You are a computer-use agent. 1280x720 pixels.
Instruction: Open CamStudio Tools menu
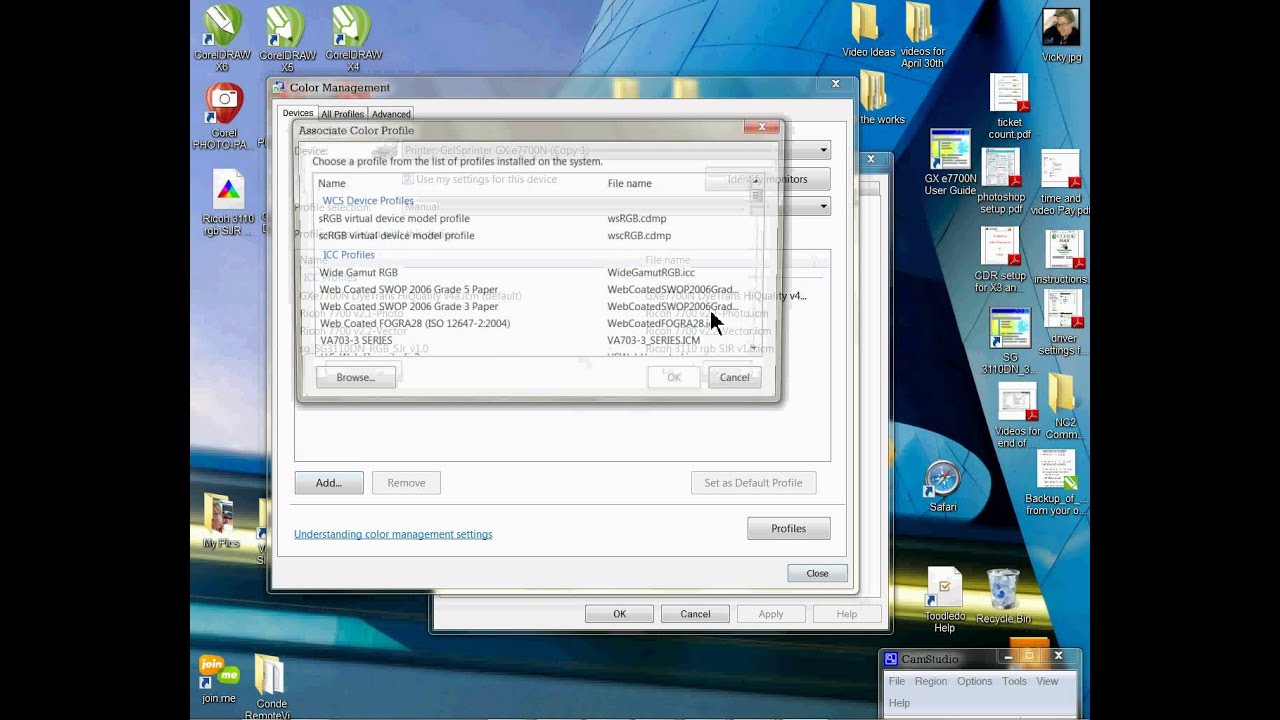1014,681
